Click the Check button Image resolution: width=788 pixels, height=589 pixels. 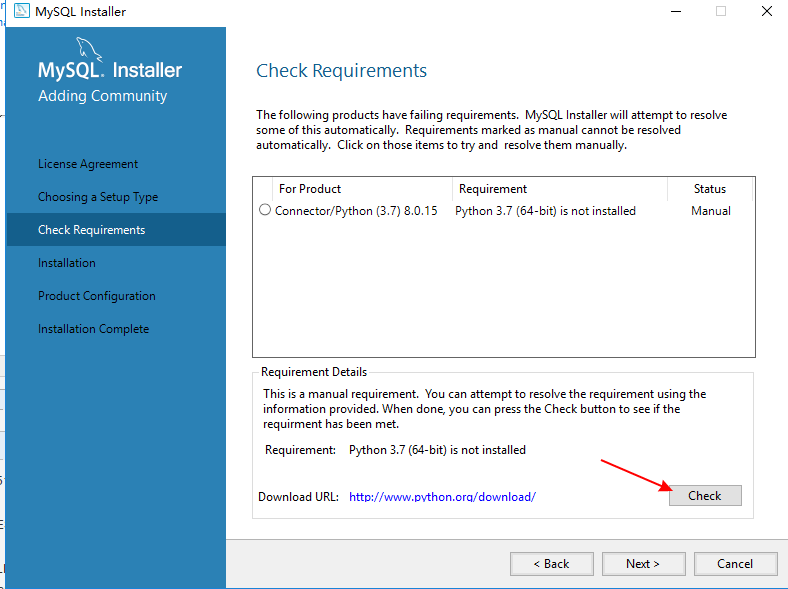705,496
